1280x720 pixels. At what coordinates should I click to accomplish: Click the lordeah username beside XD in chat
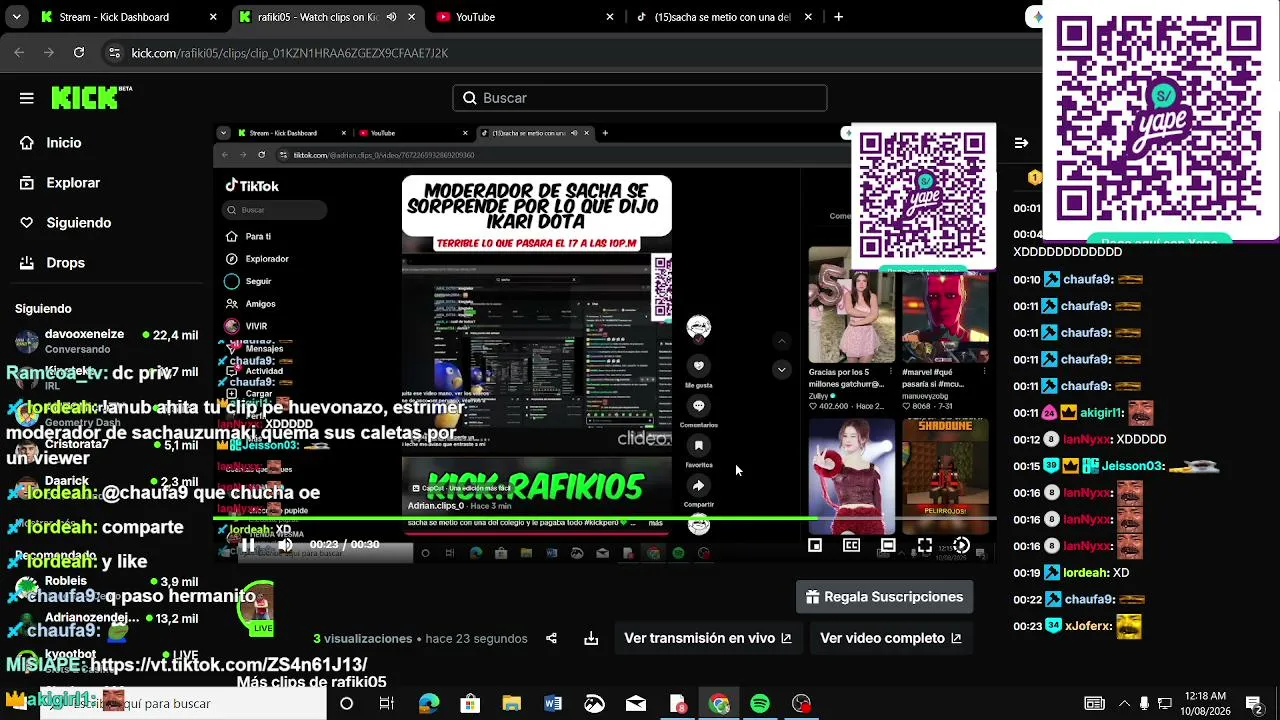[1086, 573]
